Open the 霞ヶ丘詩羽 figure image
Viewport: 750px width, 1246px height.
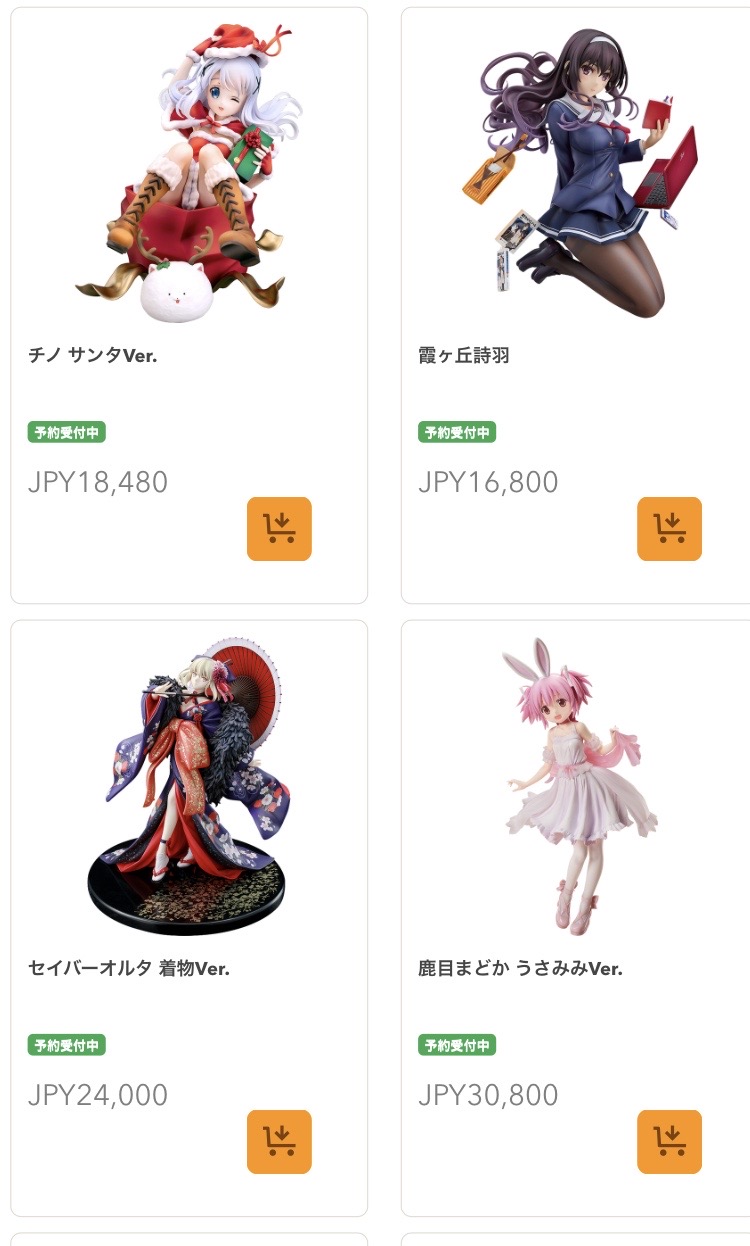pos(579,172)
